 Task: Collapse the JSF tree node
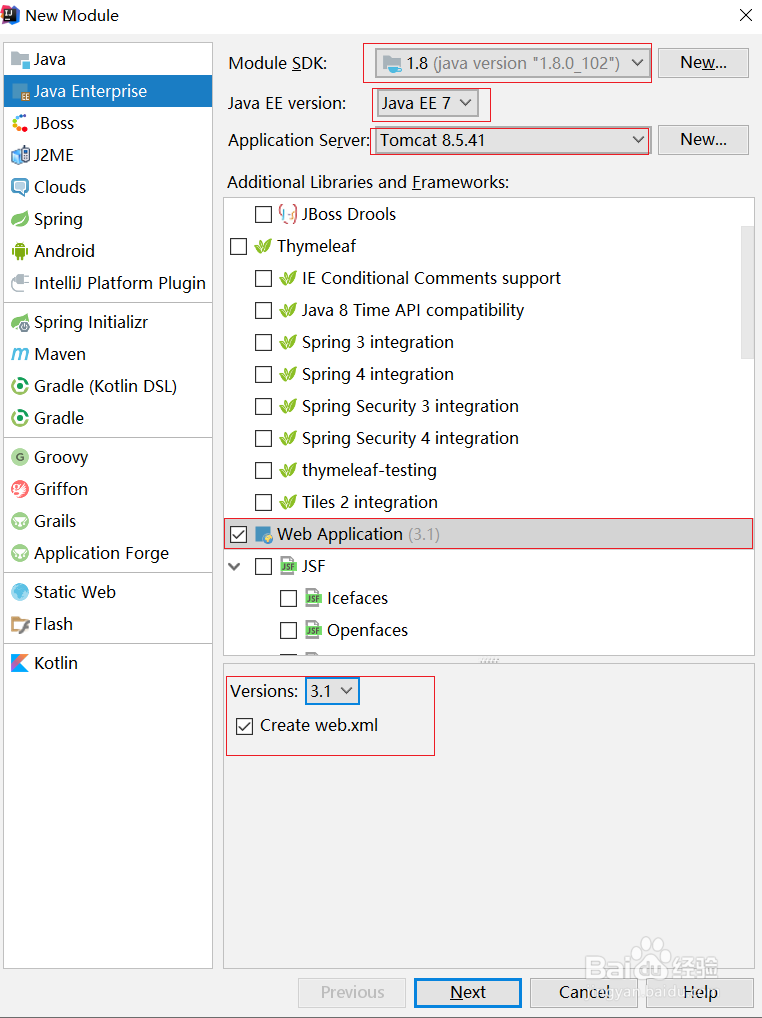235,566
